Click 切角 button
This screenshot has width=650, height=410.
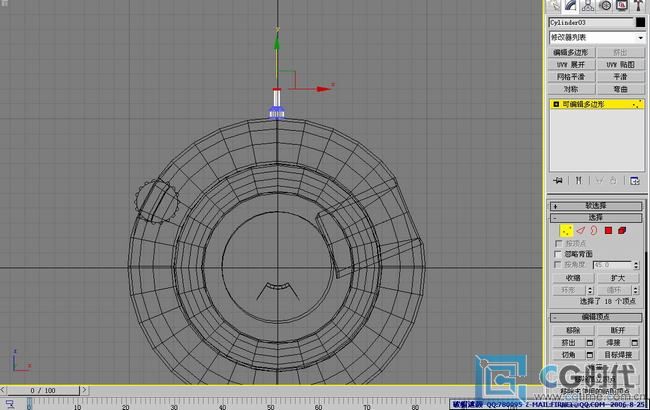(568, 355)
